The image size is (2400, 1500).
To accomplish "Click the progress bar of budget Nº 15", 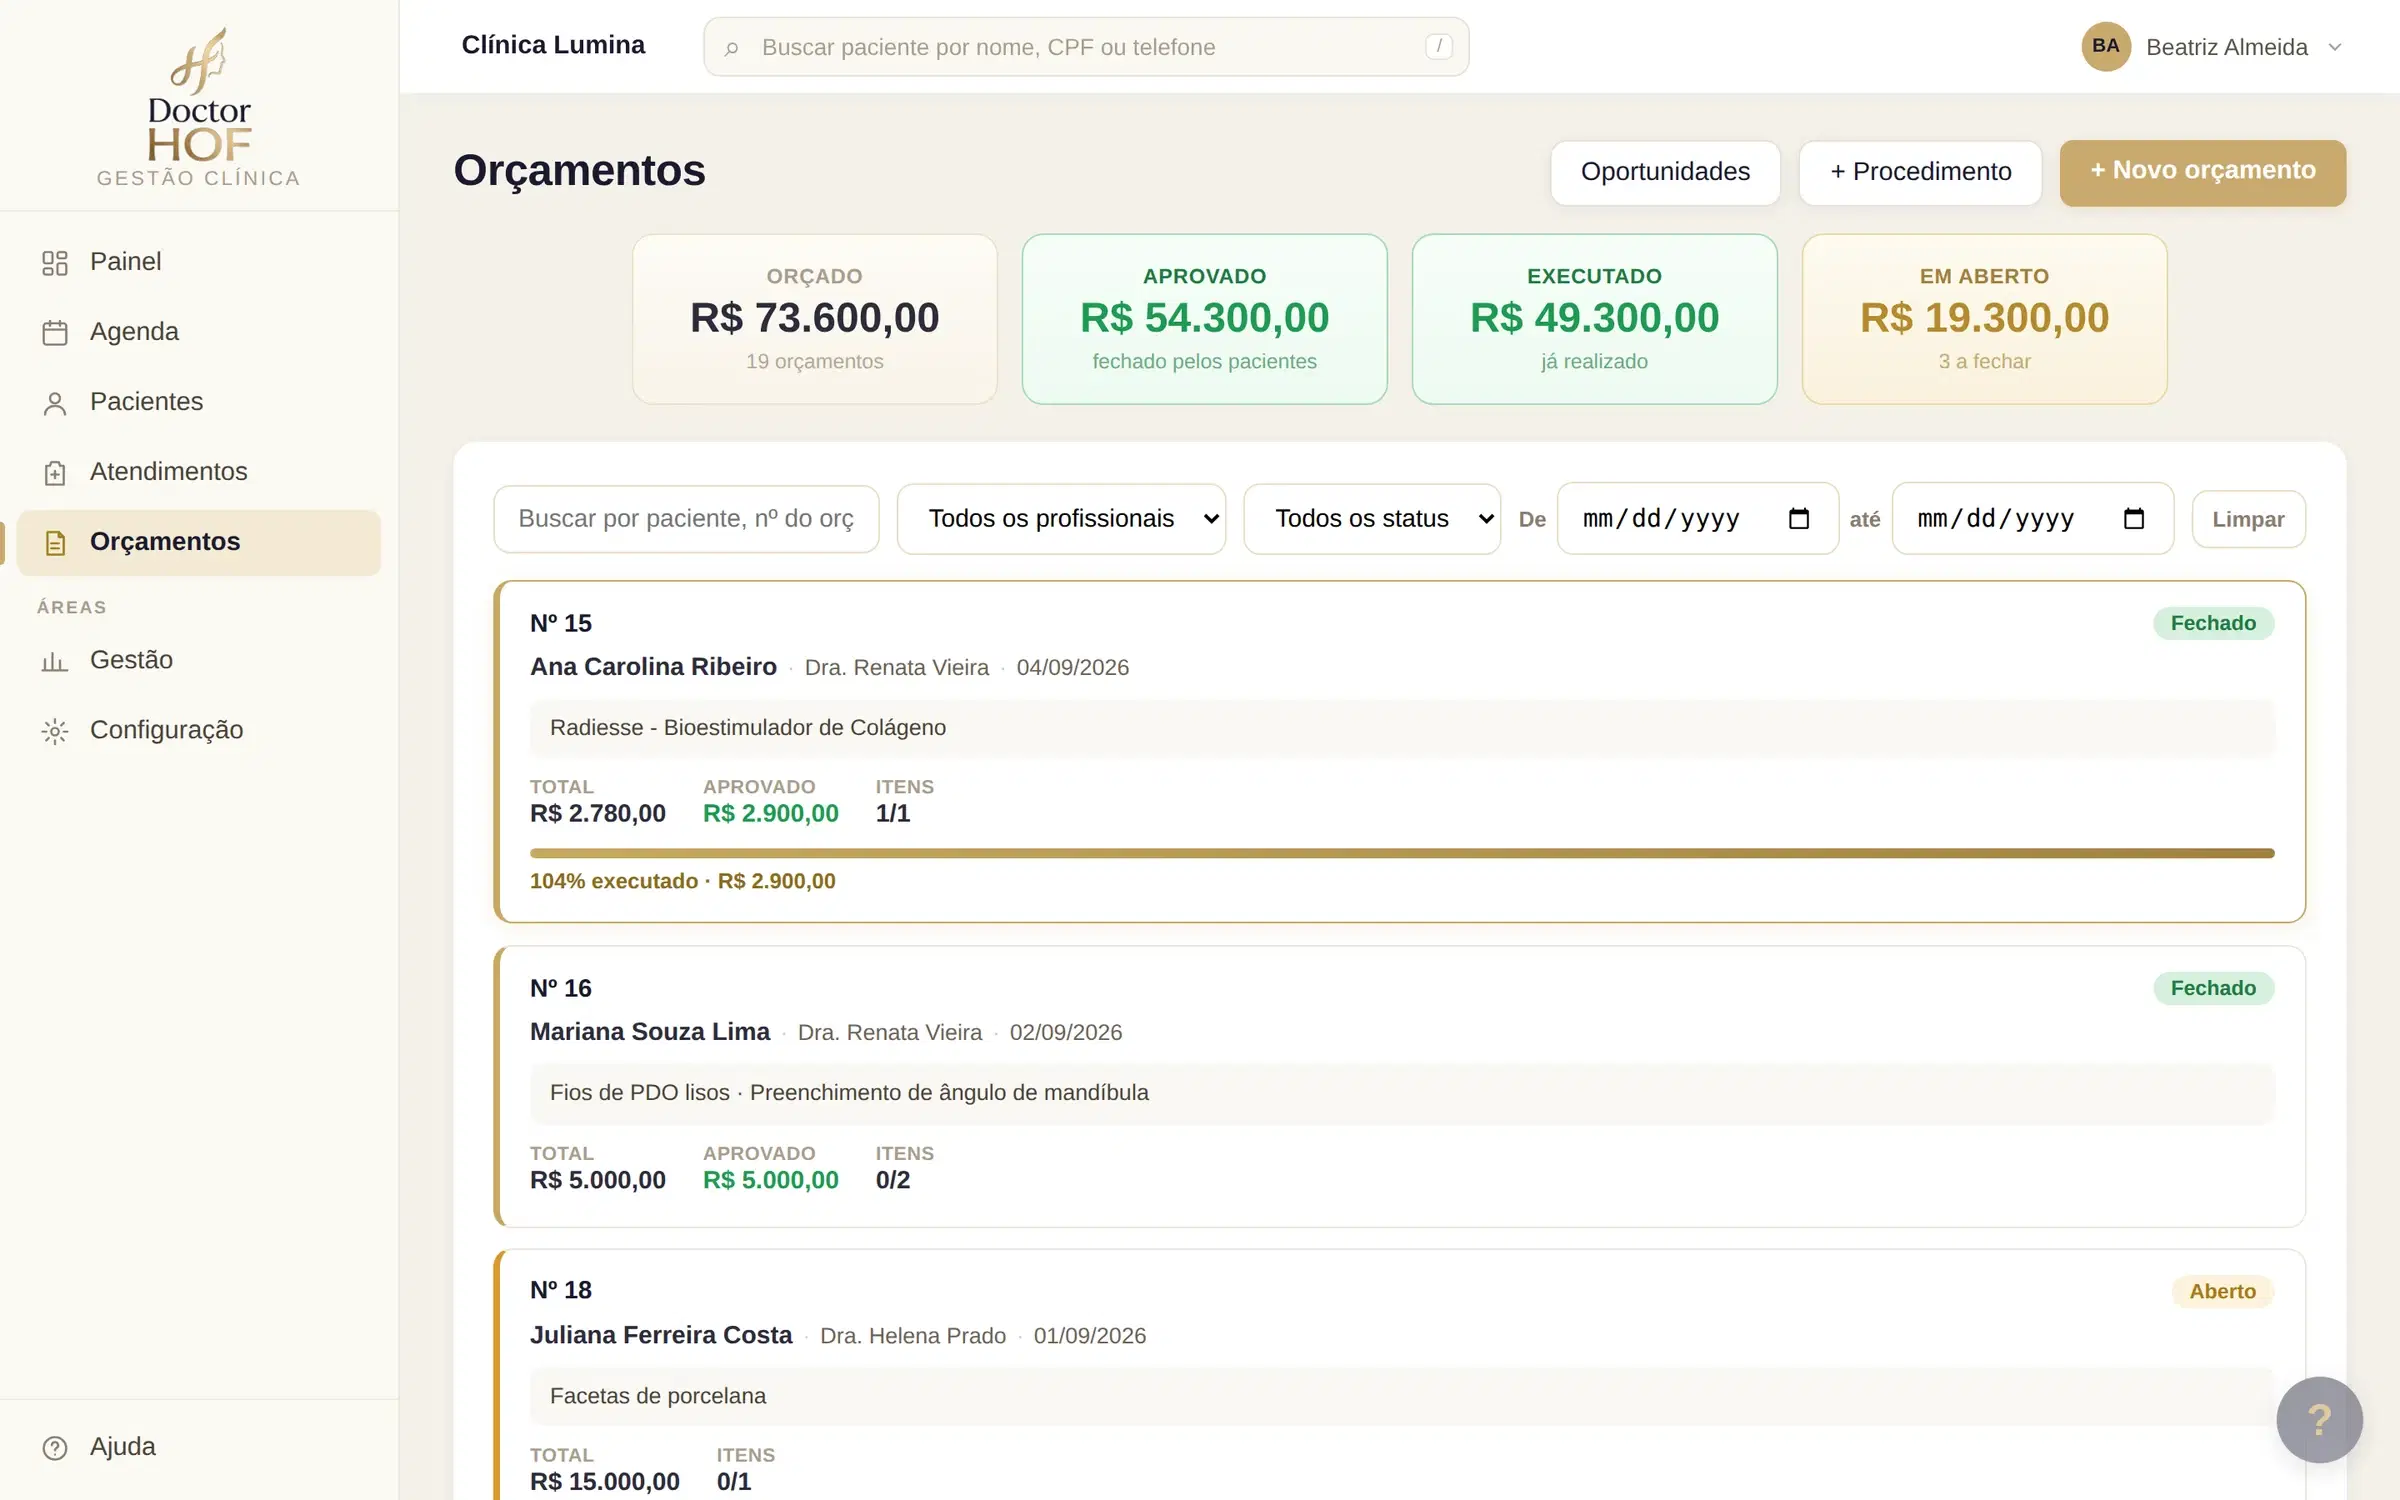I will [1402, 853].
